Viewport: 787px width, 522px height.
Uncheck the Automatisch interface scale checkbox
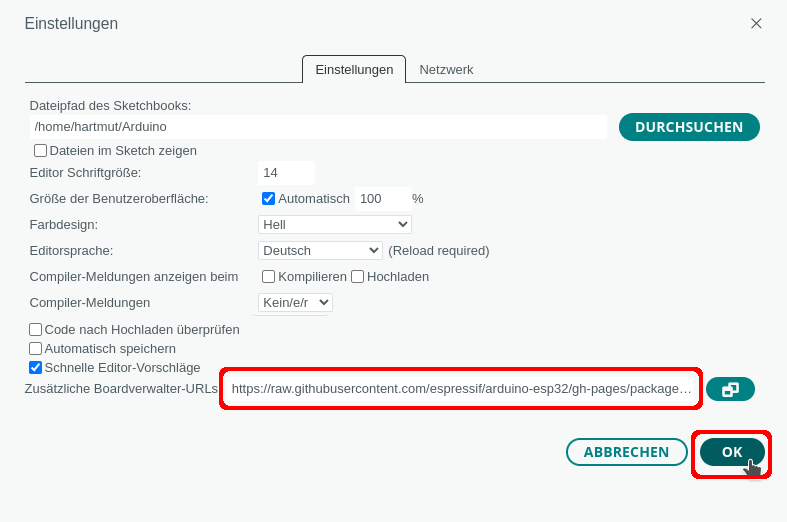tap(268, 199)
